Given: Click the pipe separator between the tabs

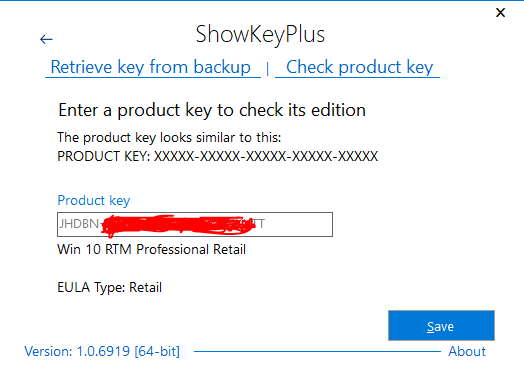Looking at the screenshot, I should click(267, 69).
